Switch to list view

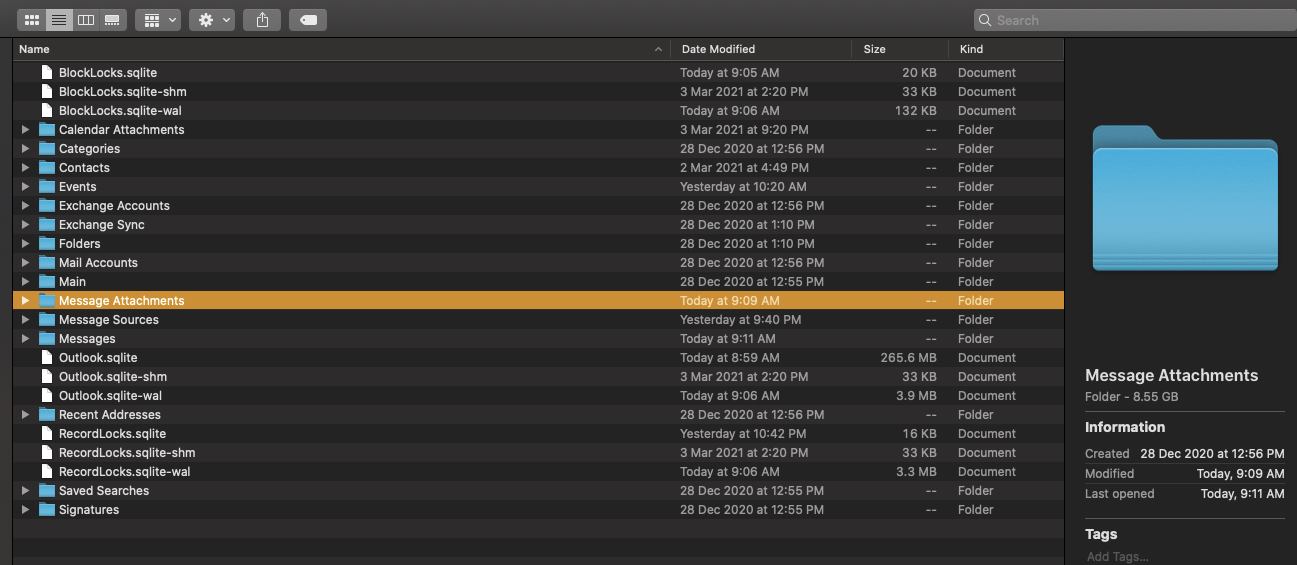(x=59, y=20)
